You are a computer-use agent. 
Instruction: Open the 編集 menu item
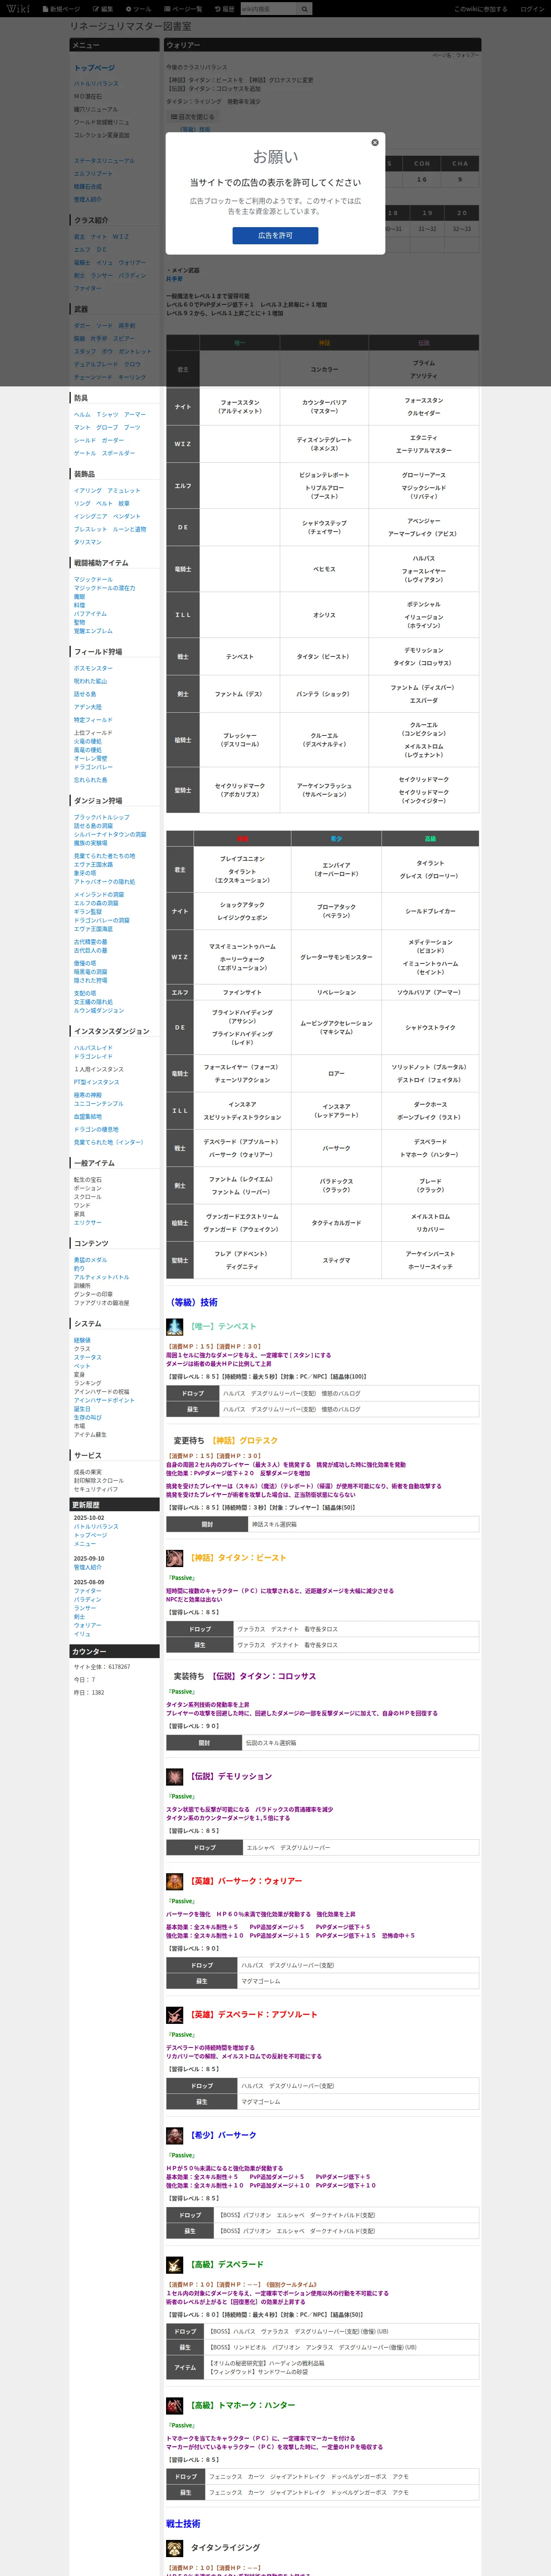(103, 9)
